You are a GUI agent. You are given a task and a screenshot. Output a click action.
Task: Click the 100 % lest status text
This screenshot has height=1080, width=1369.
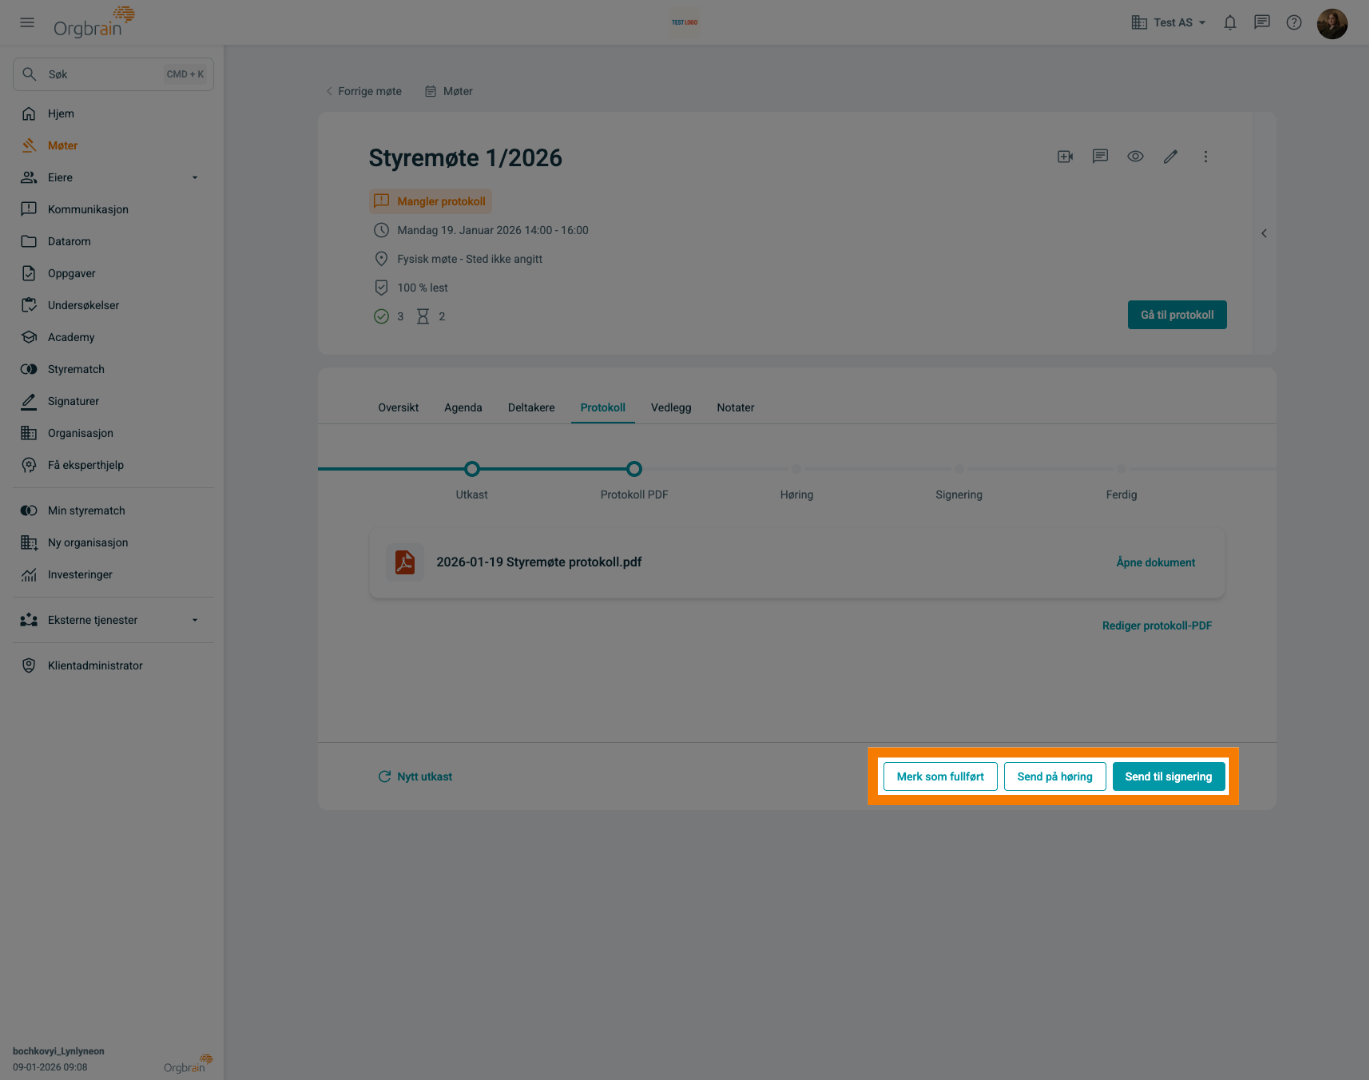point(422,288)
